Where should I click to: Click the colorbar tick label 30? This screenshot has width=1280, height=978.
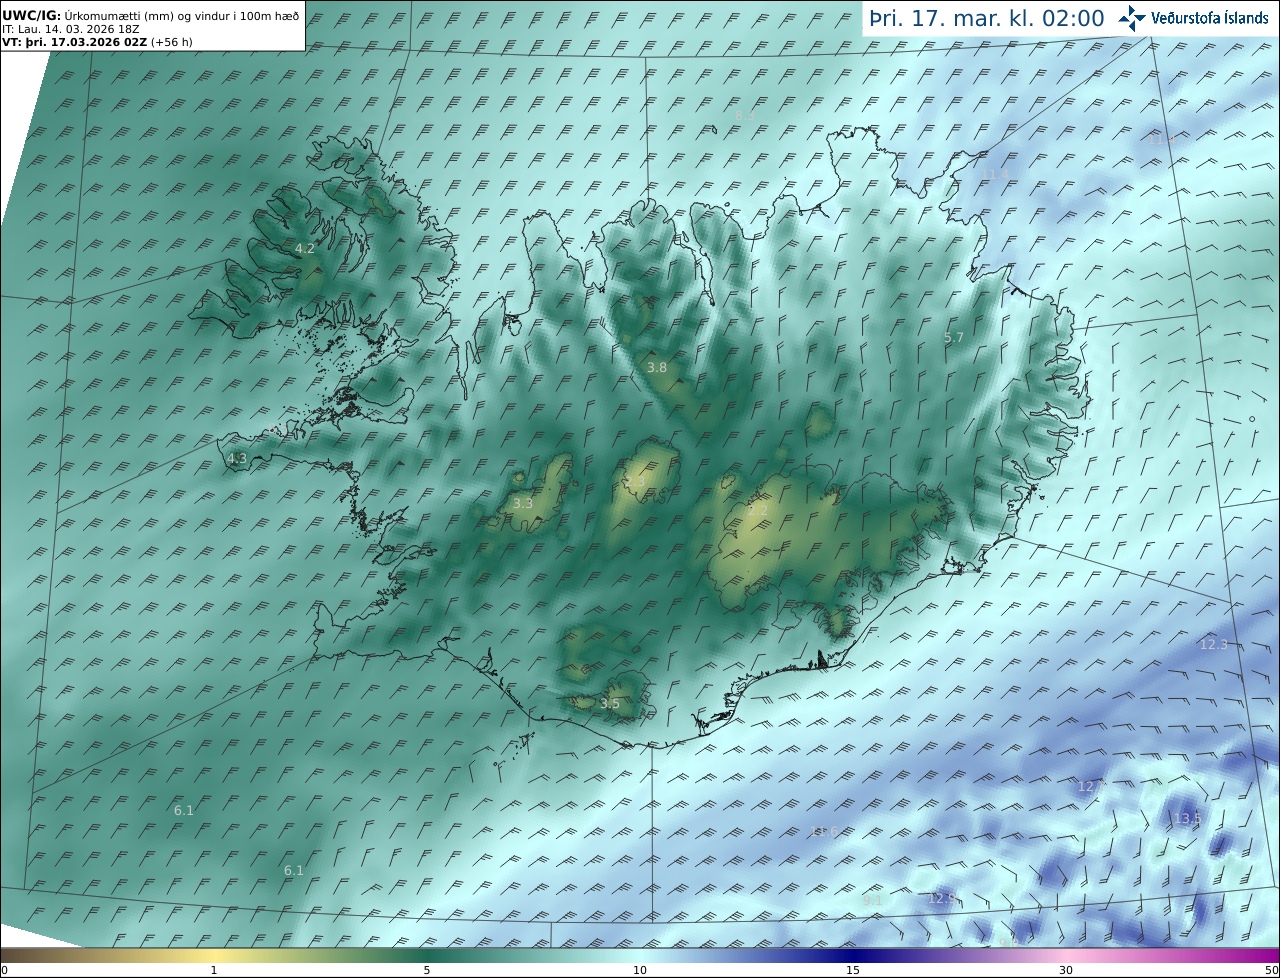1066,970
